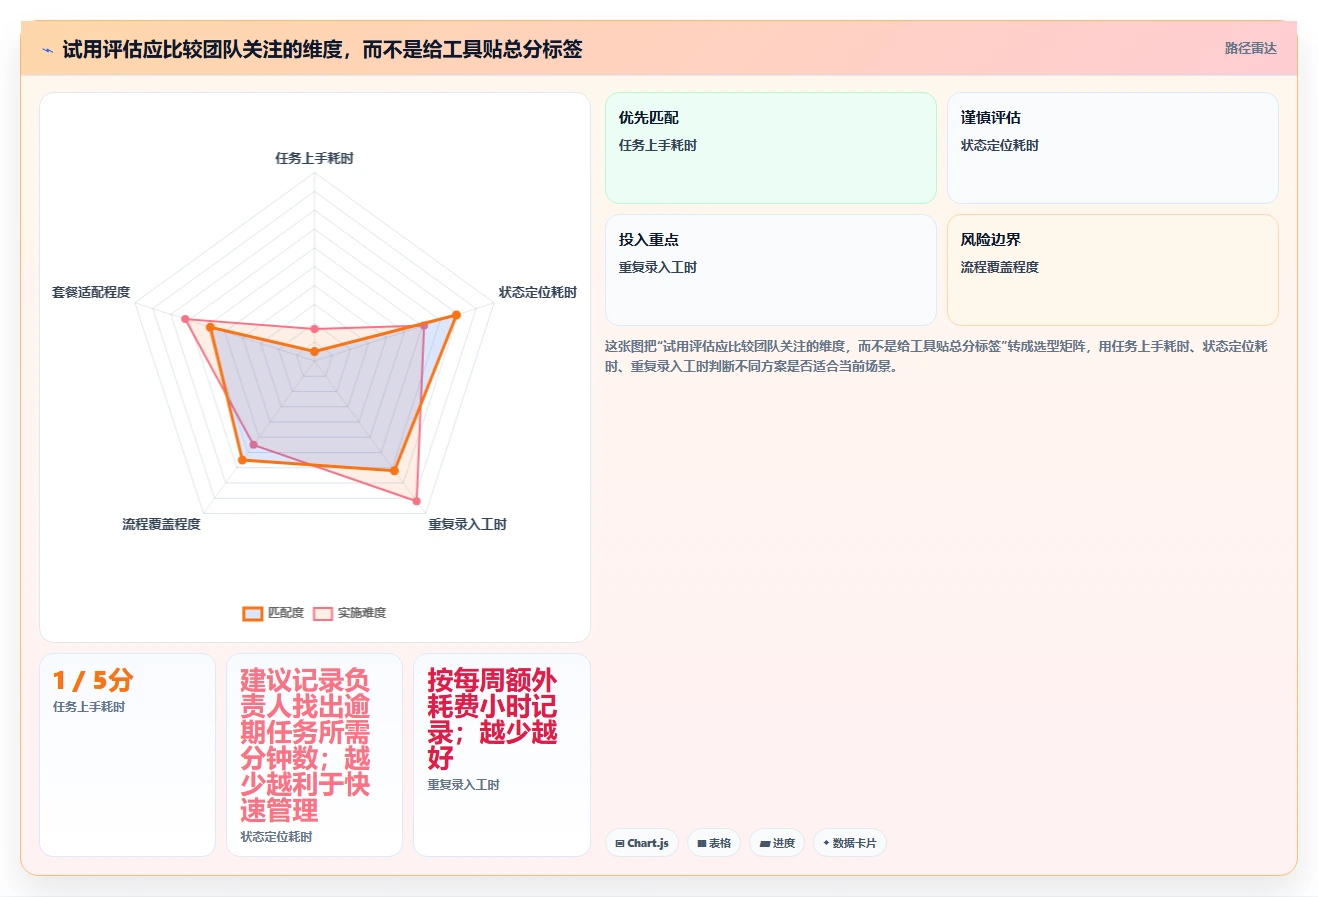1318x897 pixels.
Task: Select the pink 建议记录负责人 metric card text
Action: [305, 745]
